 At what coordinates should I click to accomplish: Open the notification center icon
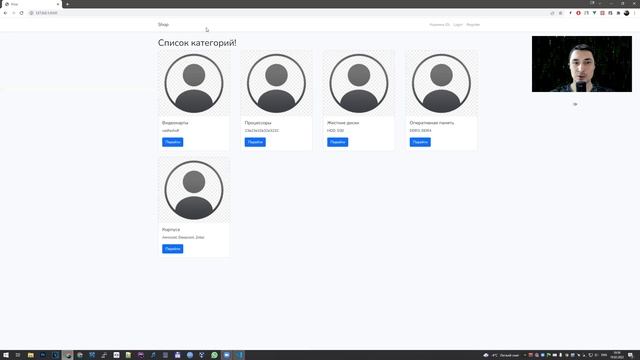[631, 355]
